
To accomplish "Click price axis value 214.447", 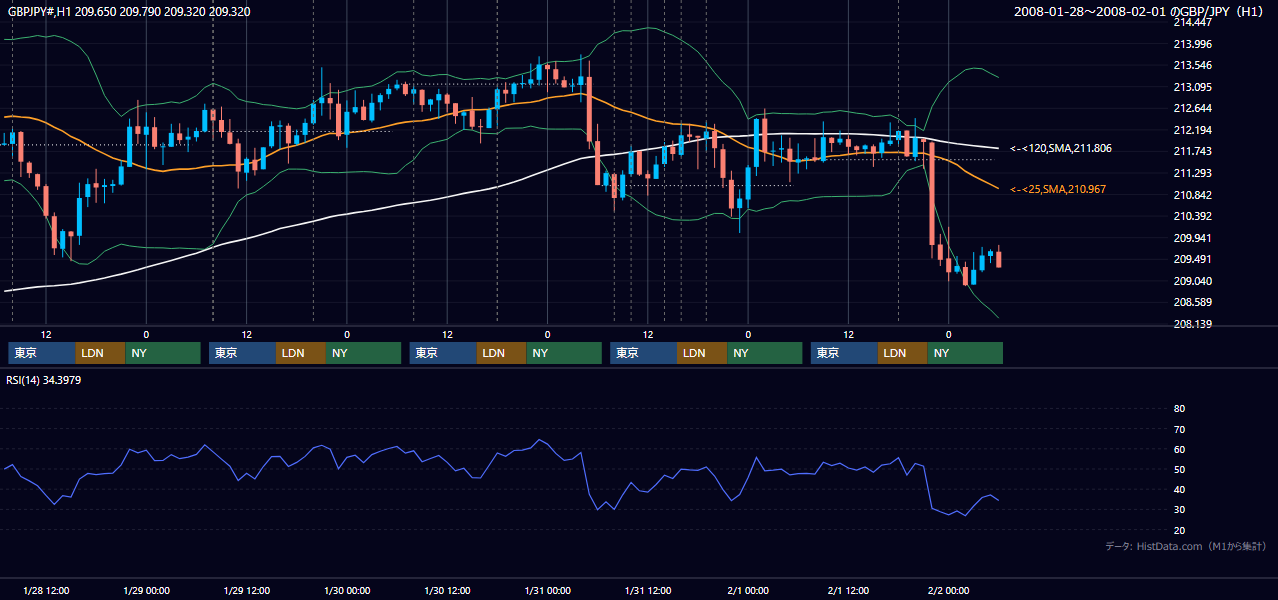I will [1192, 22].
